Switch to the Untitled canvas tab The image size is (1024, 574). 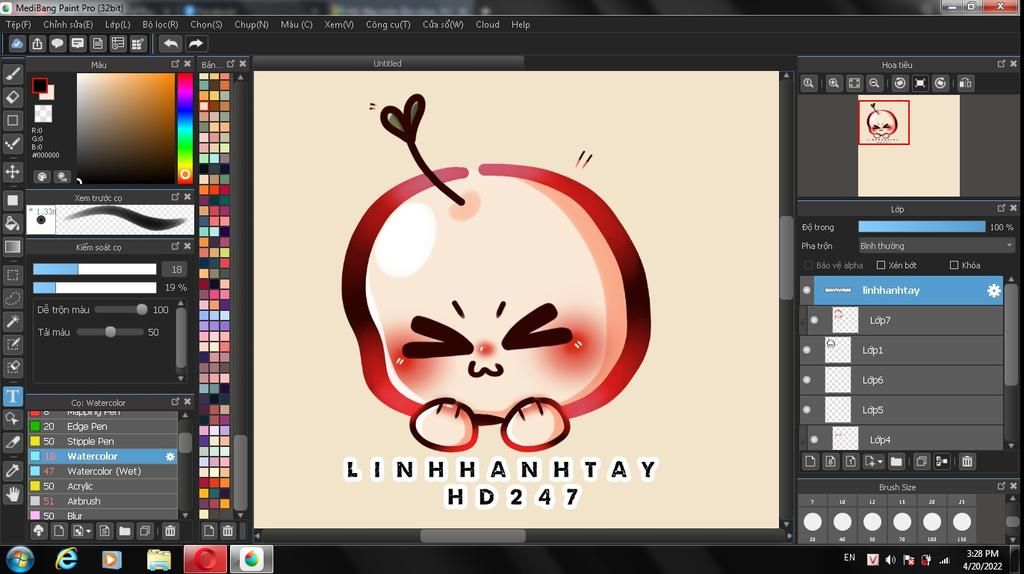(388, 63)
